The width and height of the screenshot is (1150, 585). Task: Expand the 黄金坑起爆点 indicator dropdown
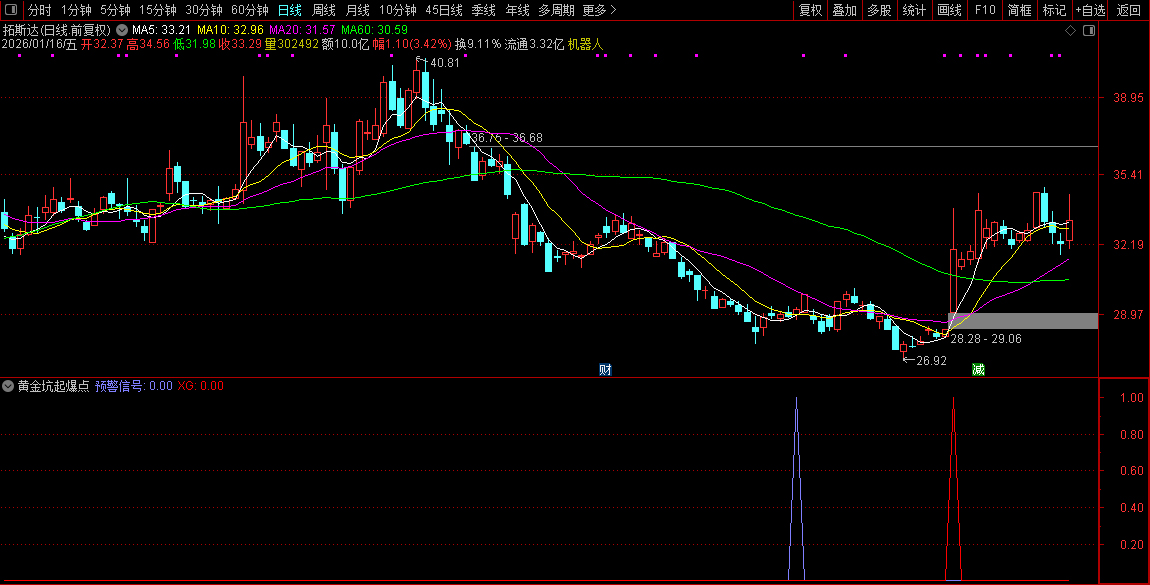click(x=9, y=386)
